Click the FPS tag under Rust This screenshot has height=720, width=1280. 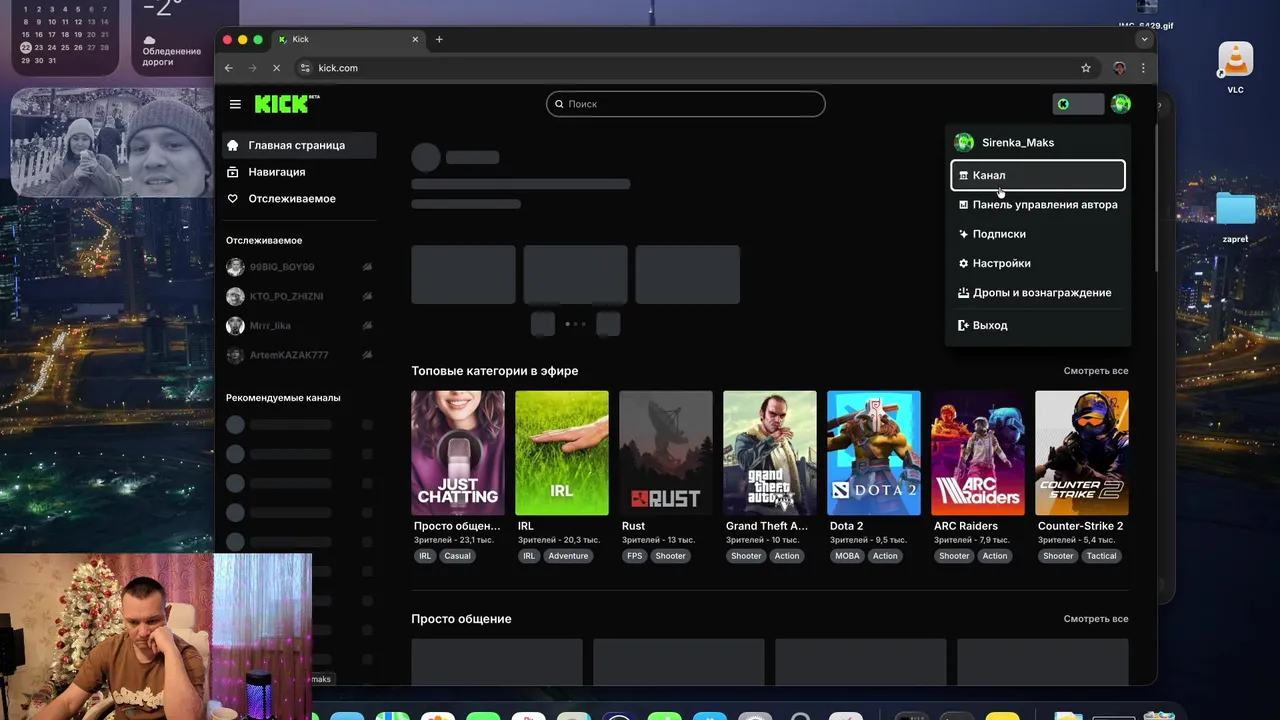click(x=634, y=556)
